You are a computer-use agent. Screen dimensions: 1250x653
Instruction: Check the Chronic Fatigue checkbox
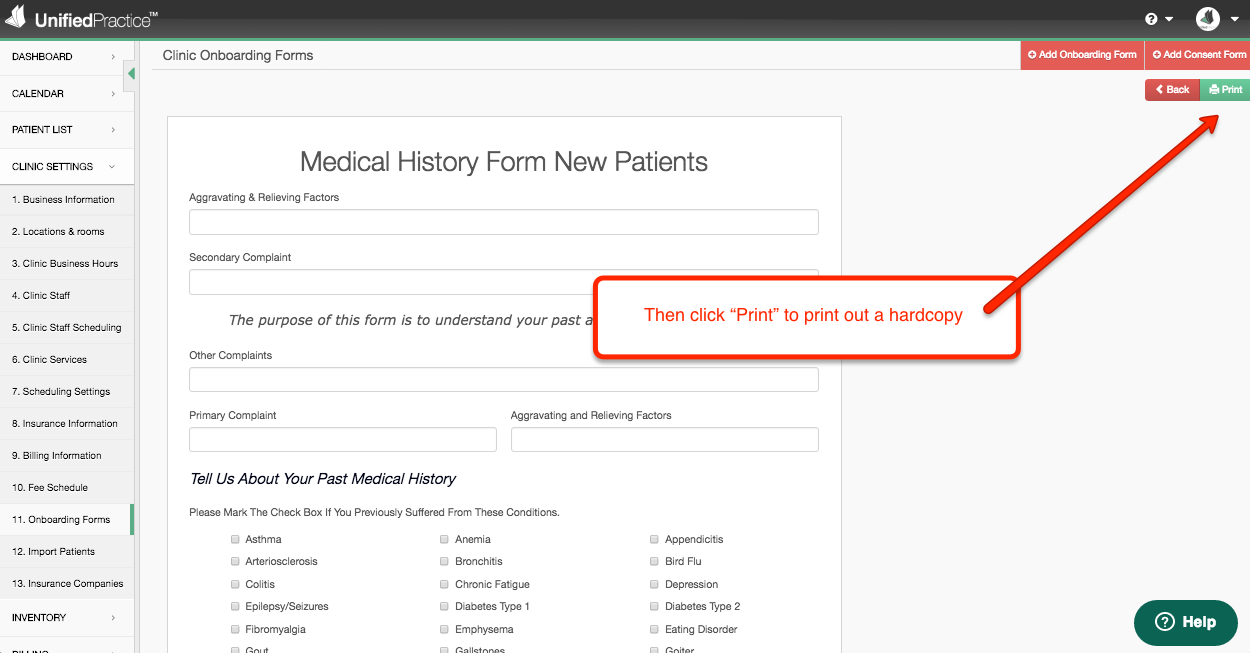click(444, 584)
